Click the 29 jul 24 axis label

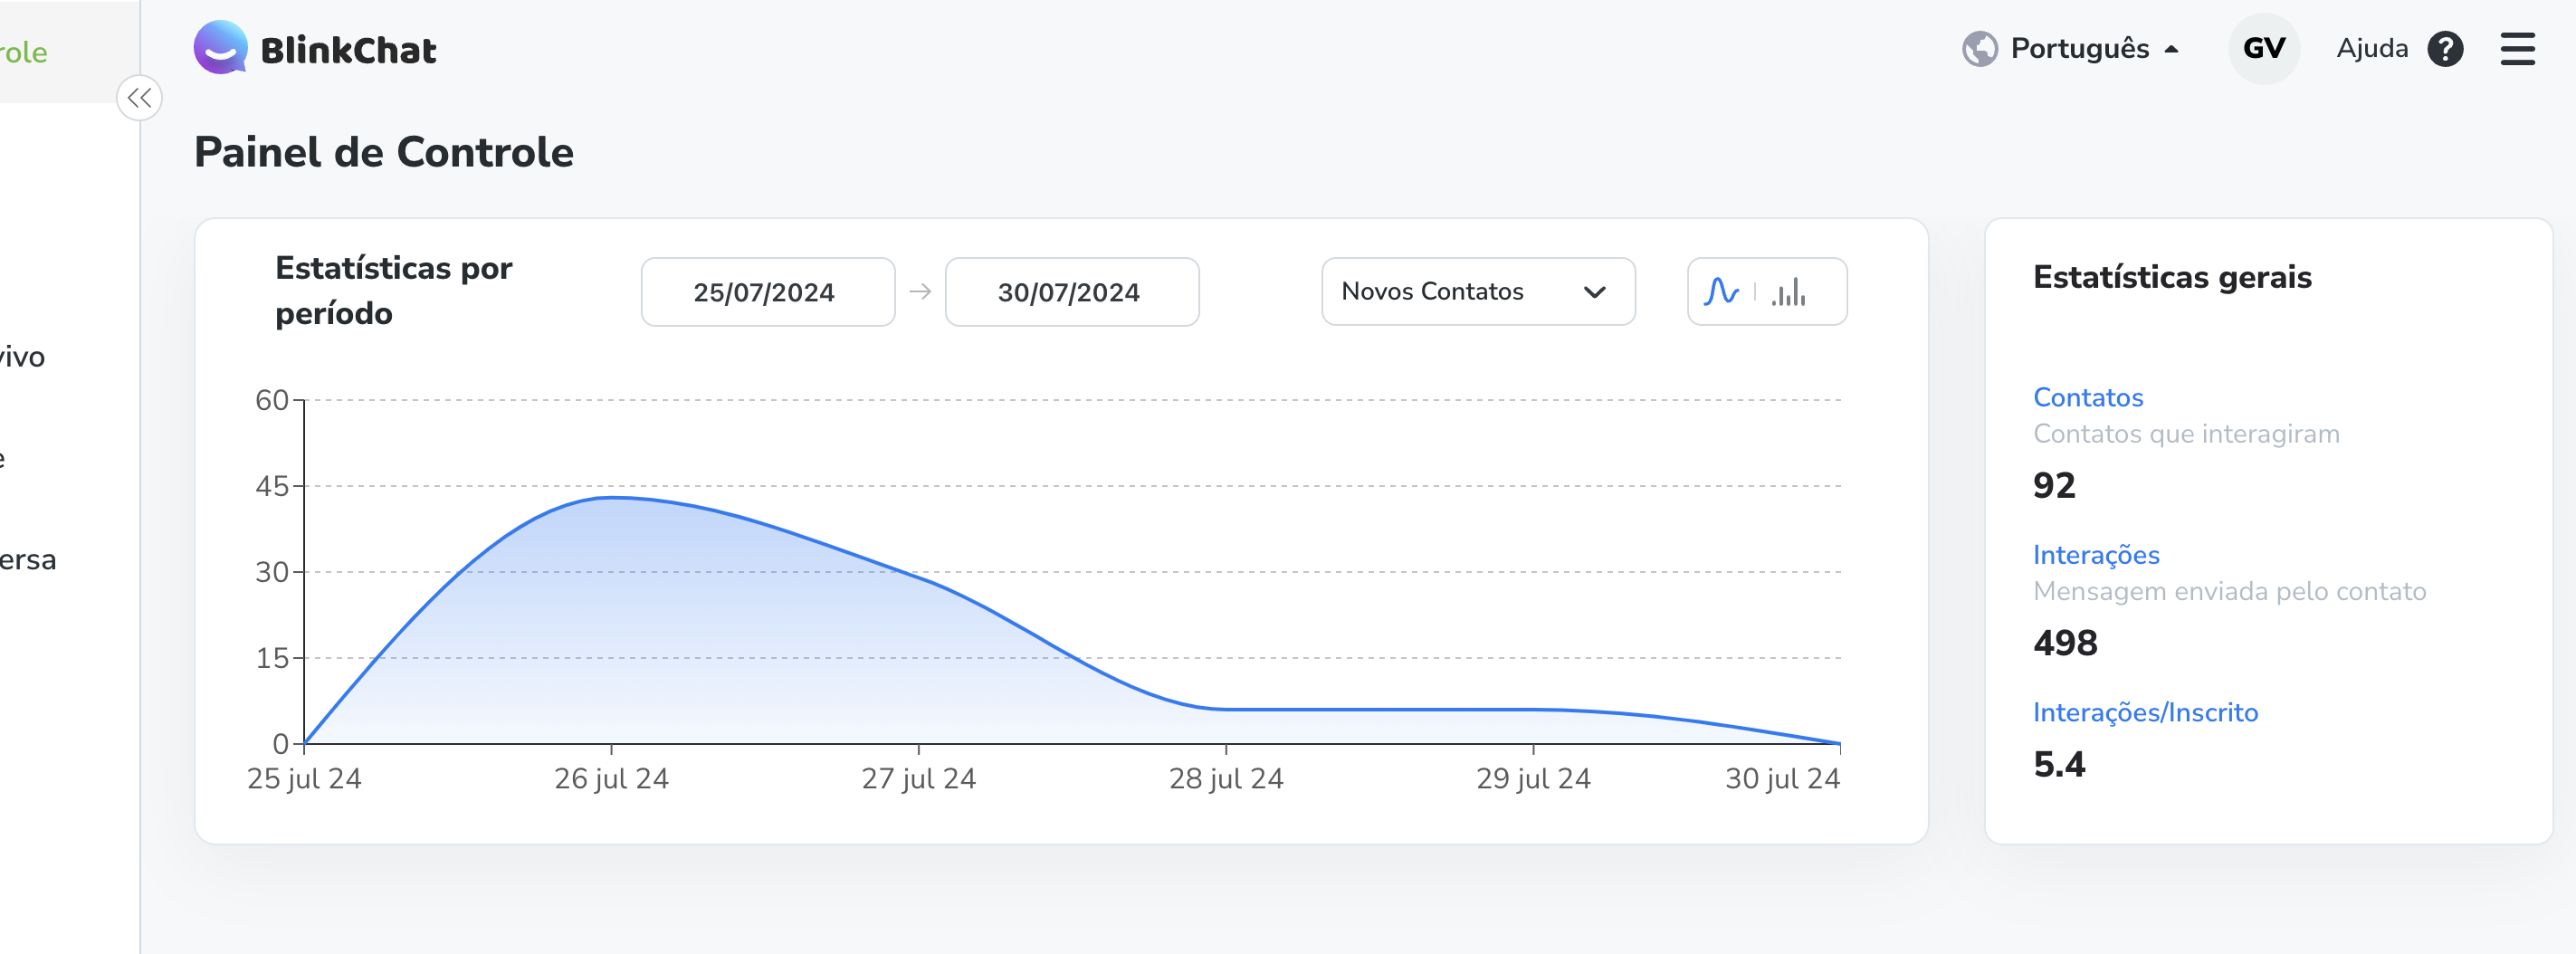point(1532,778)
